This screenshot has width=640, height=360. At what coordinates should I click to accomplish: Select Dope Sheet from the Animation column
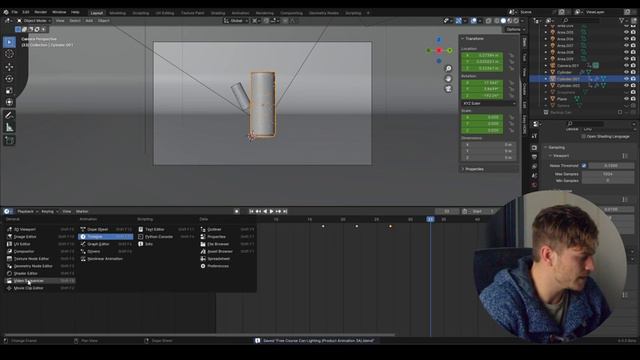106,229
